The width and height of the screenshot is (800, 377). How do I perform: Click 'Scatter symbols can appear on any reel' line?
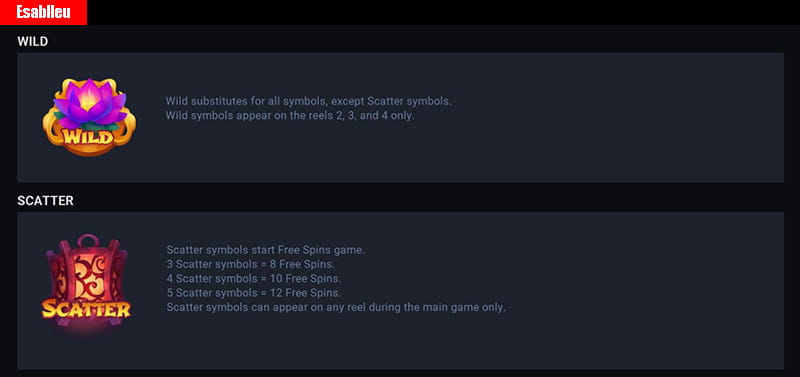(336, 308)
